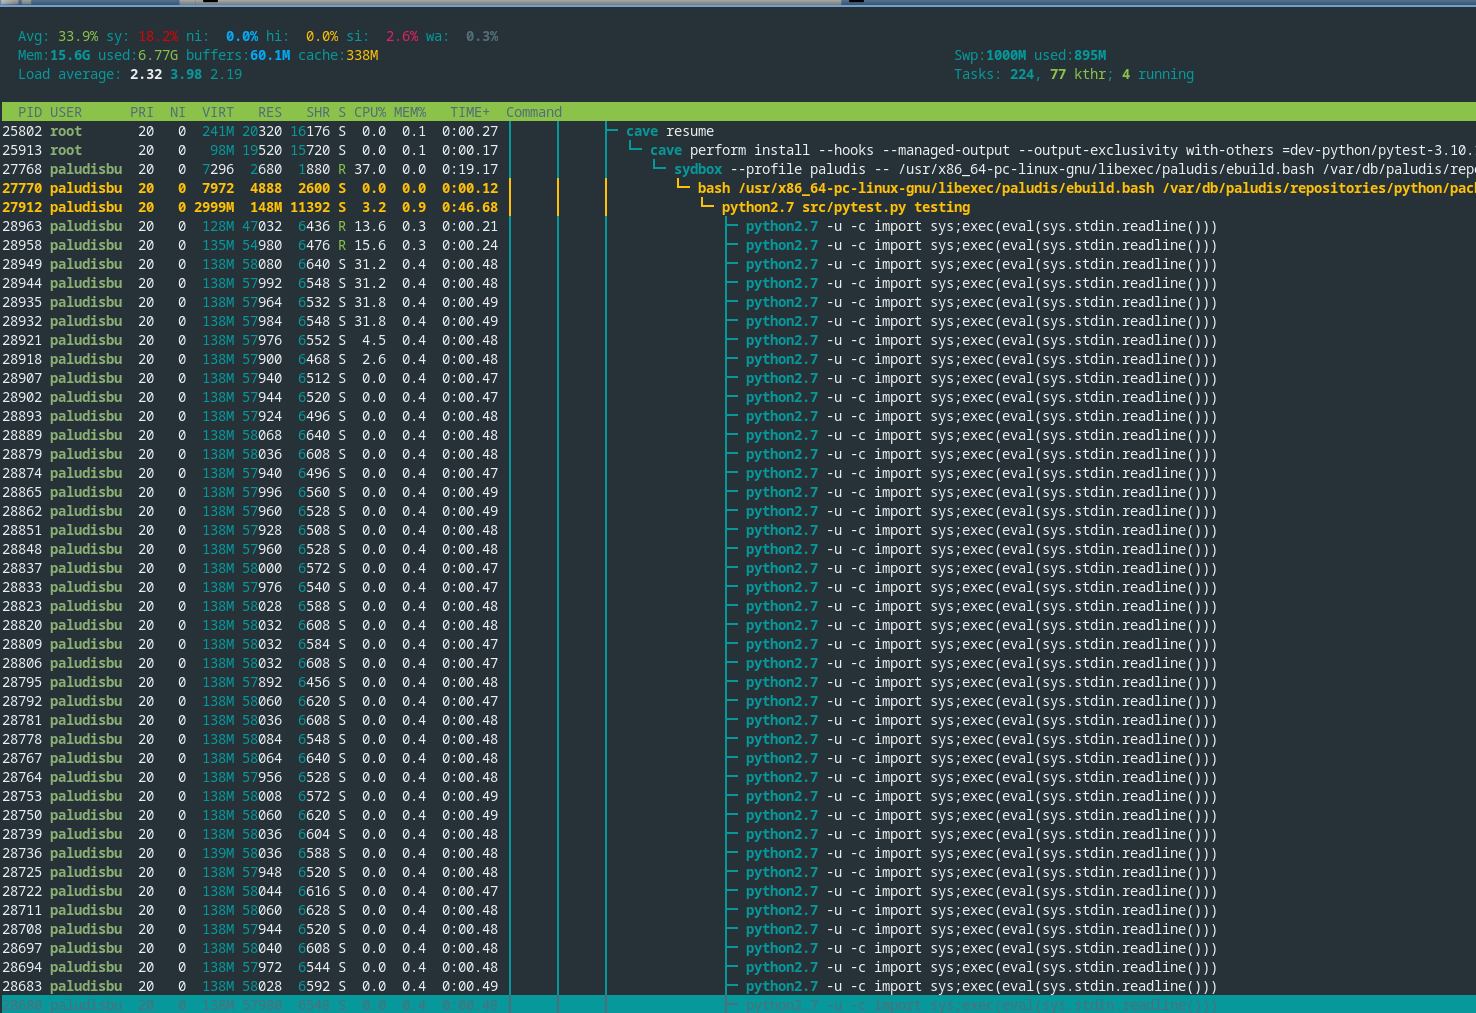Select process row with PID 28683
Screen dimensions: 1476x1013
point(738,986)
